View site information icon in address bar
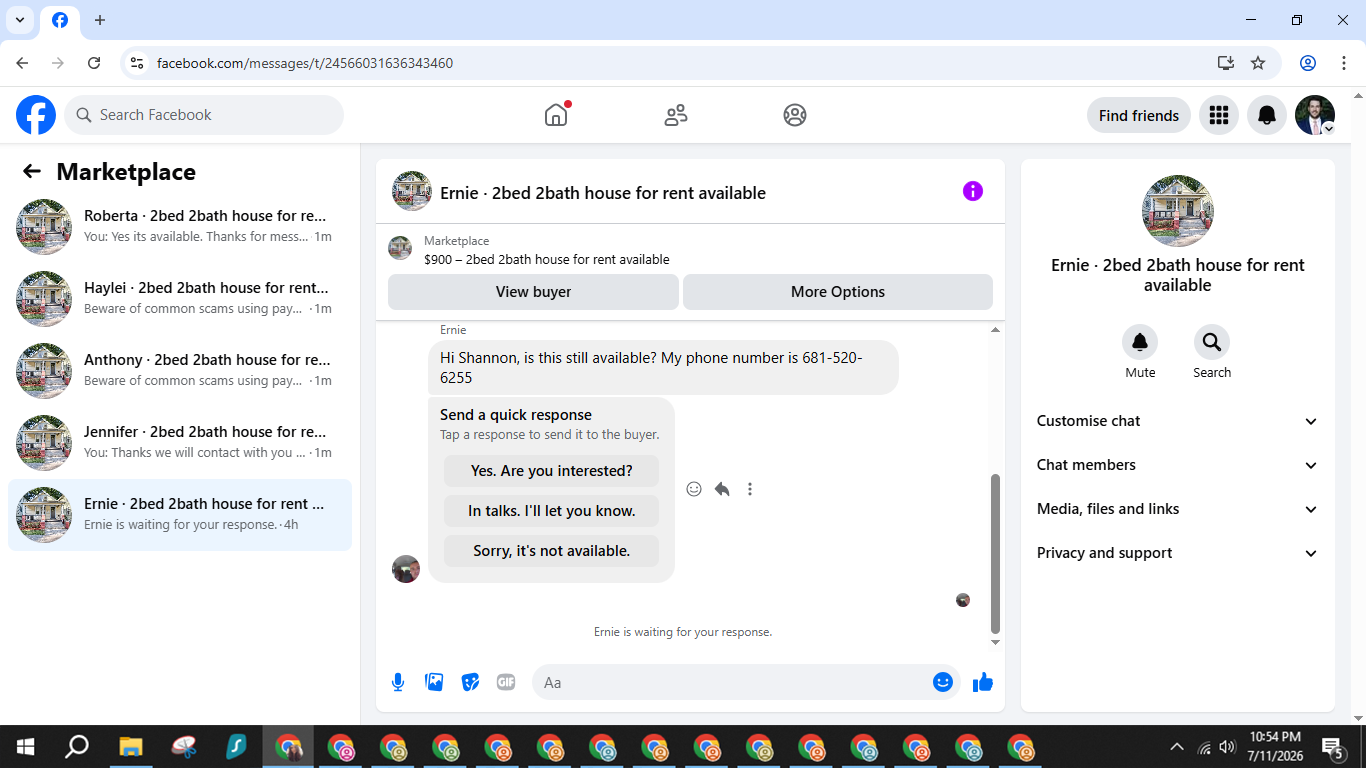The image size is (1366, 768). [137, 63]
